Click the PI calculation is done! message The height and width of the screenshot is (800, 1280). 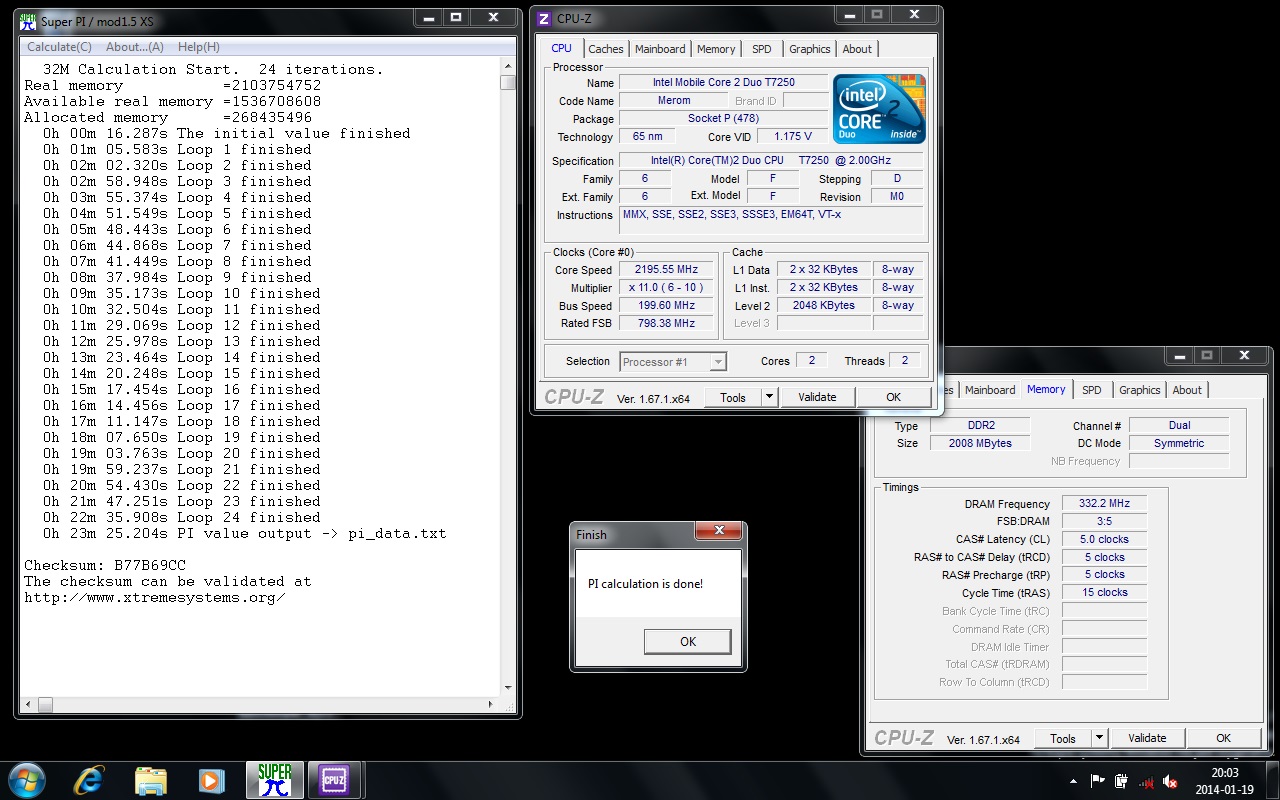(x=645, y=583)
